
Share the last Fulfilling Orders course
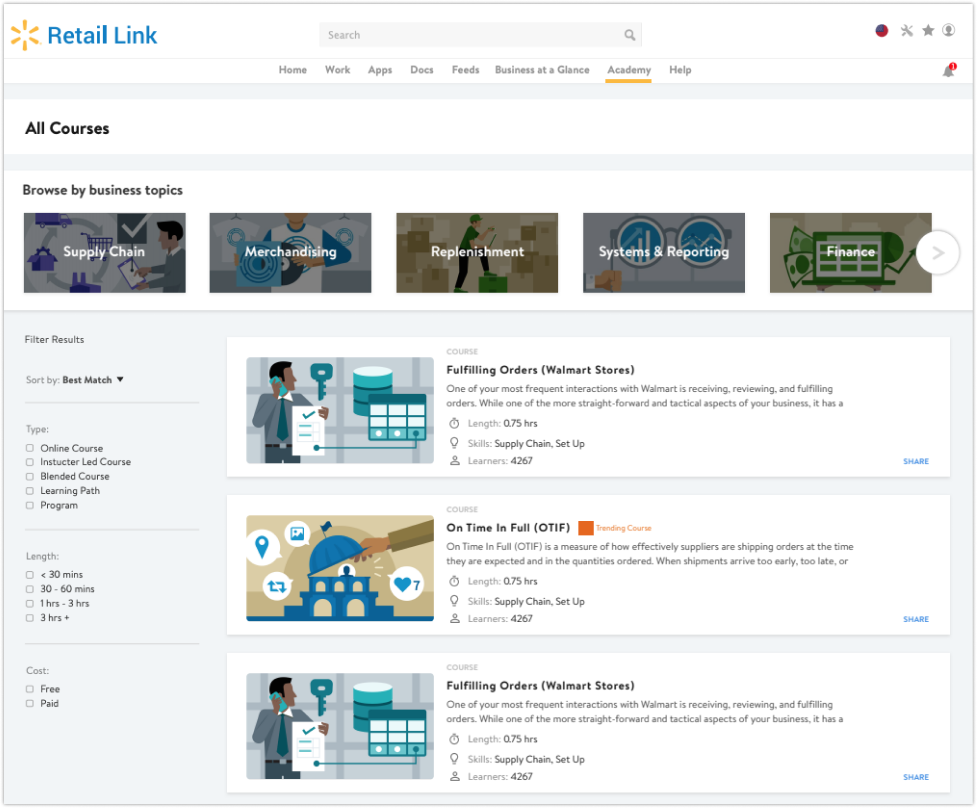tap(915, 777)
